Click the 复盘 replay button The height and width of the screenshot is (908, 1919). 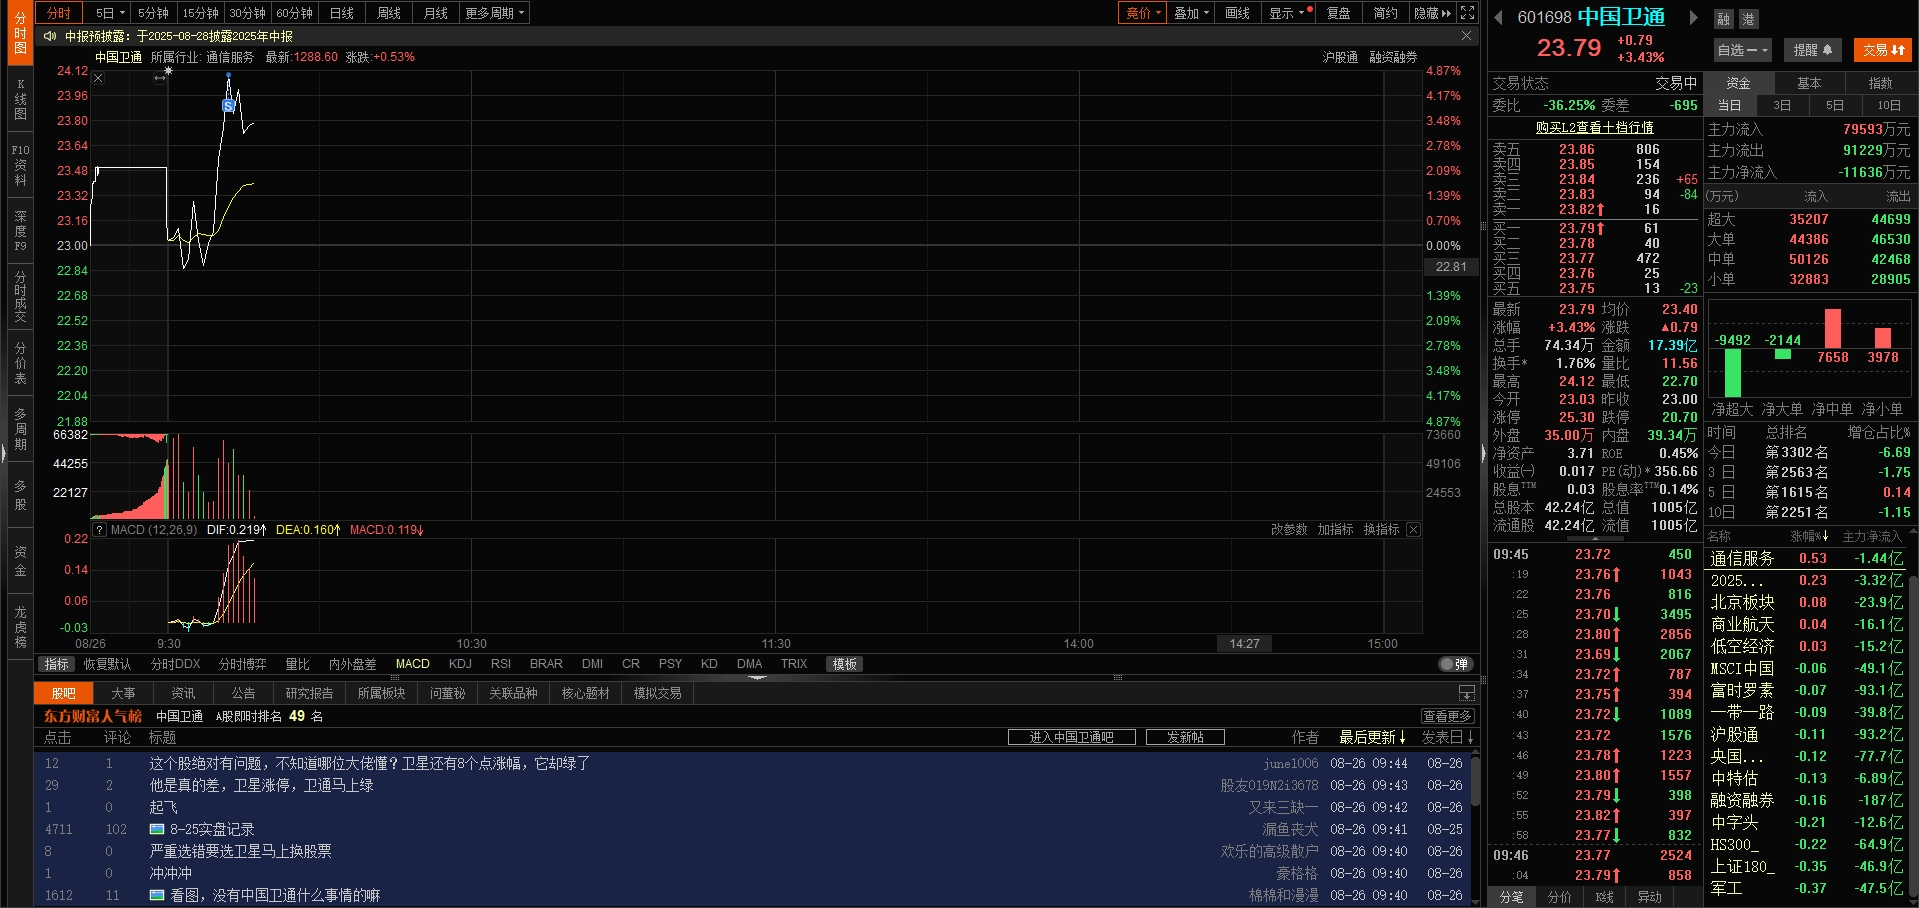(1339, 13)
